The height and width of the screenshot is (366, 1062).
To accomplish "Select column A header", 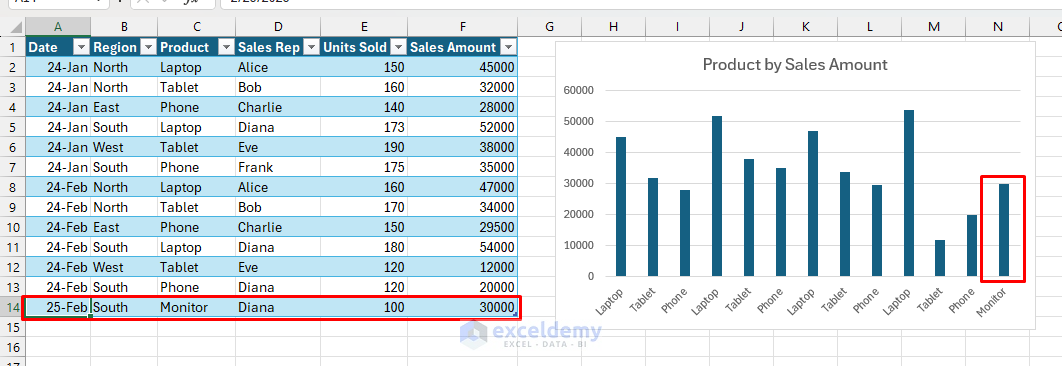I will [58, 27].
